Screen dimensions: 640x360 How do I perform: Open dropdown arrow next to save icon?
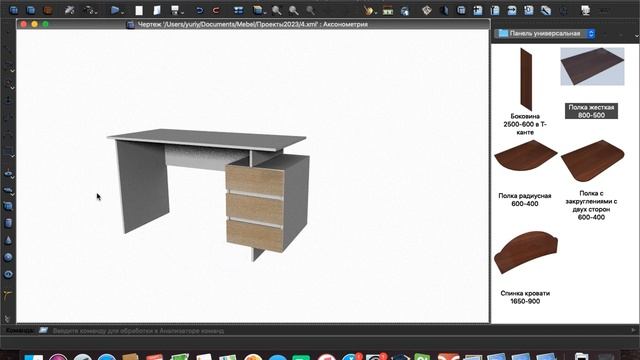coord(182,13)
